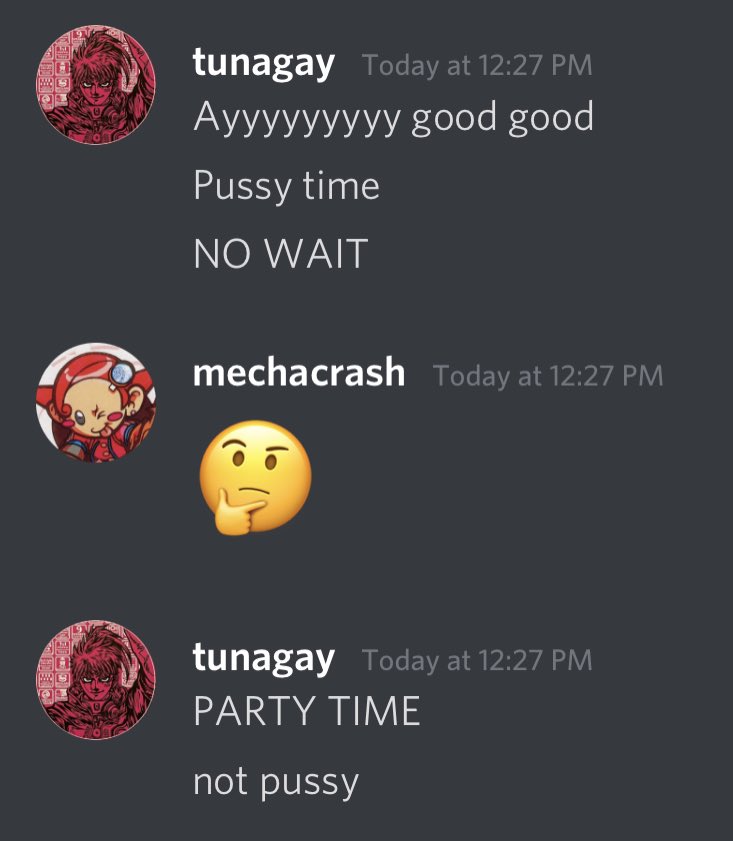Open mechacrash's cartoon avatar
Image resolution: width=733 pixels, height=841 pixels.
click(96, 402)
